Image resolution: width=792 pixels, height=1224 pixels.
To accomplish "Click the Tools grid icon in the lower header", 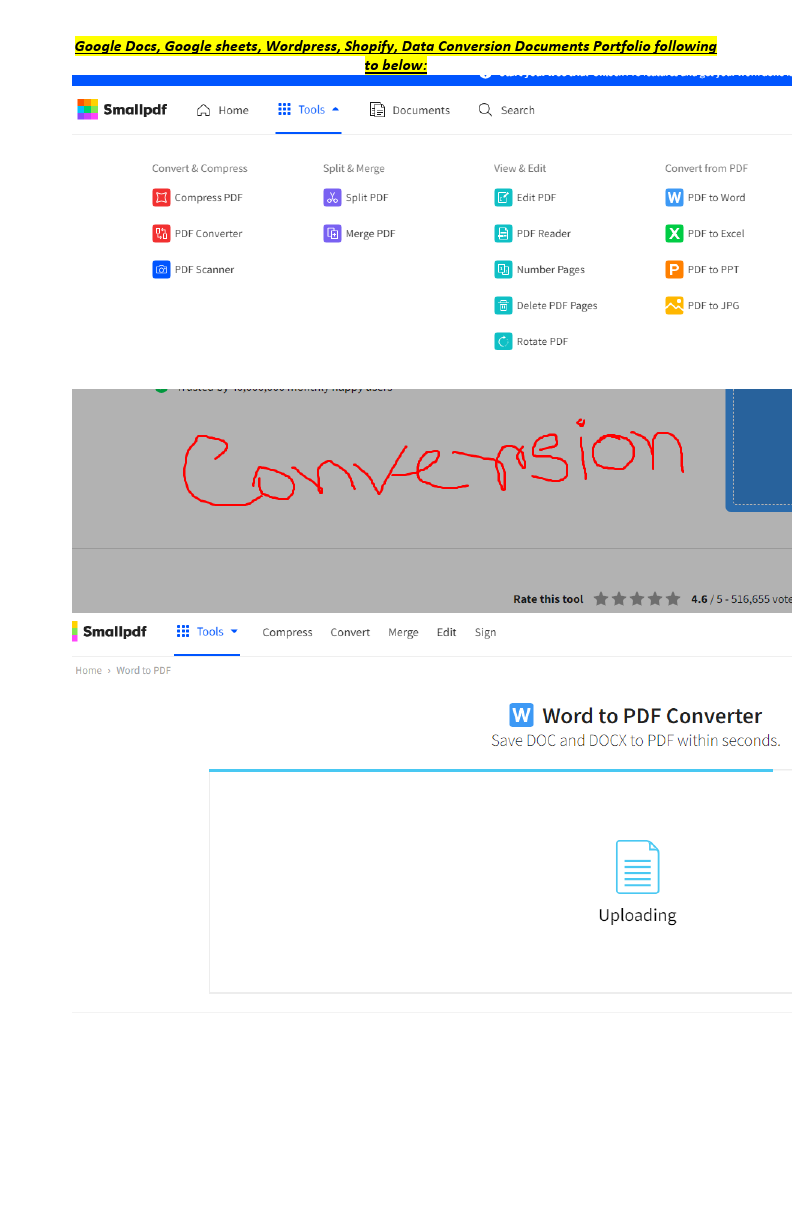I will pos(183,631).
